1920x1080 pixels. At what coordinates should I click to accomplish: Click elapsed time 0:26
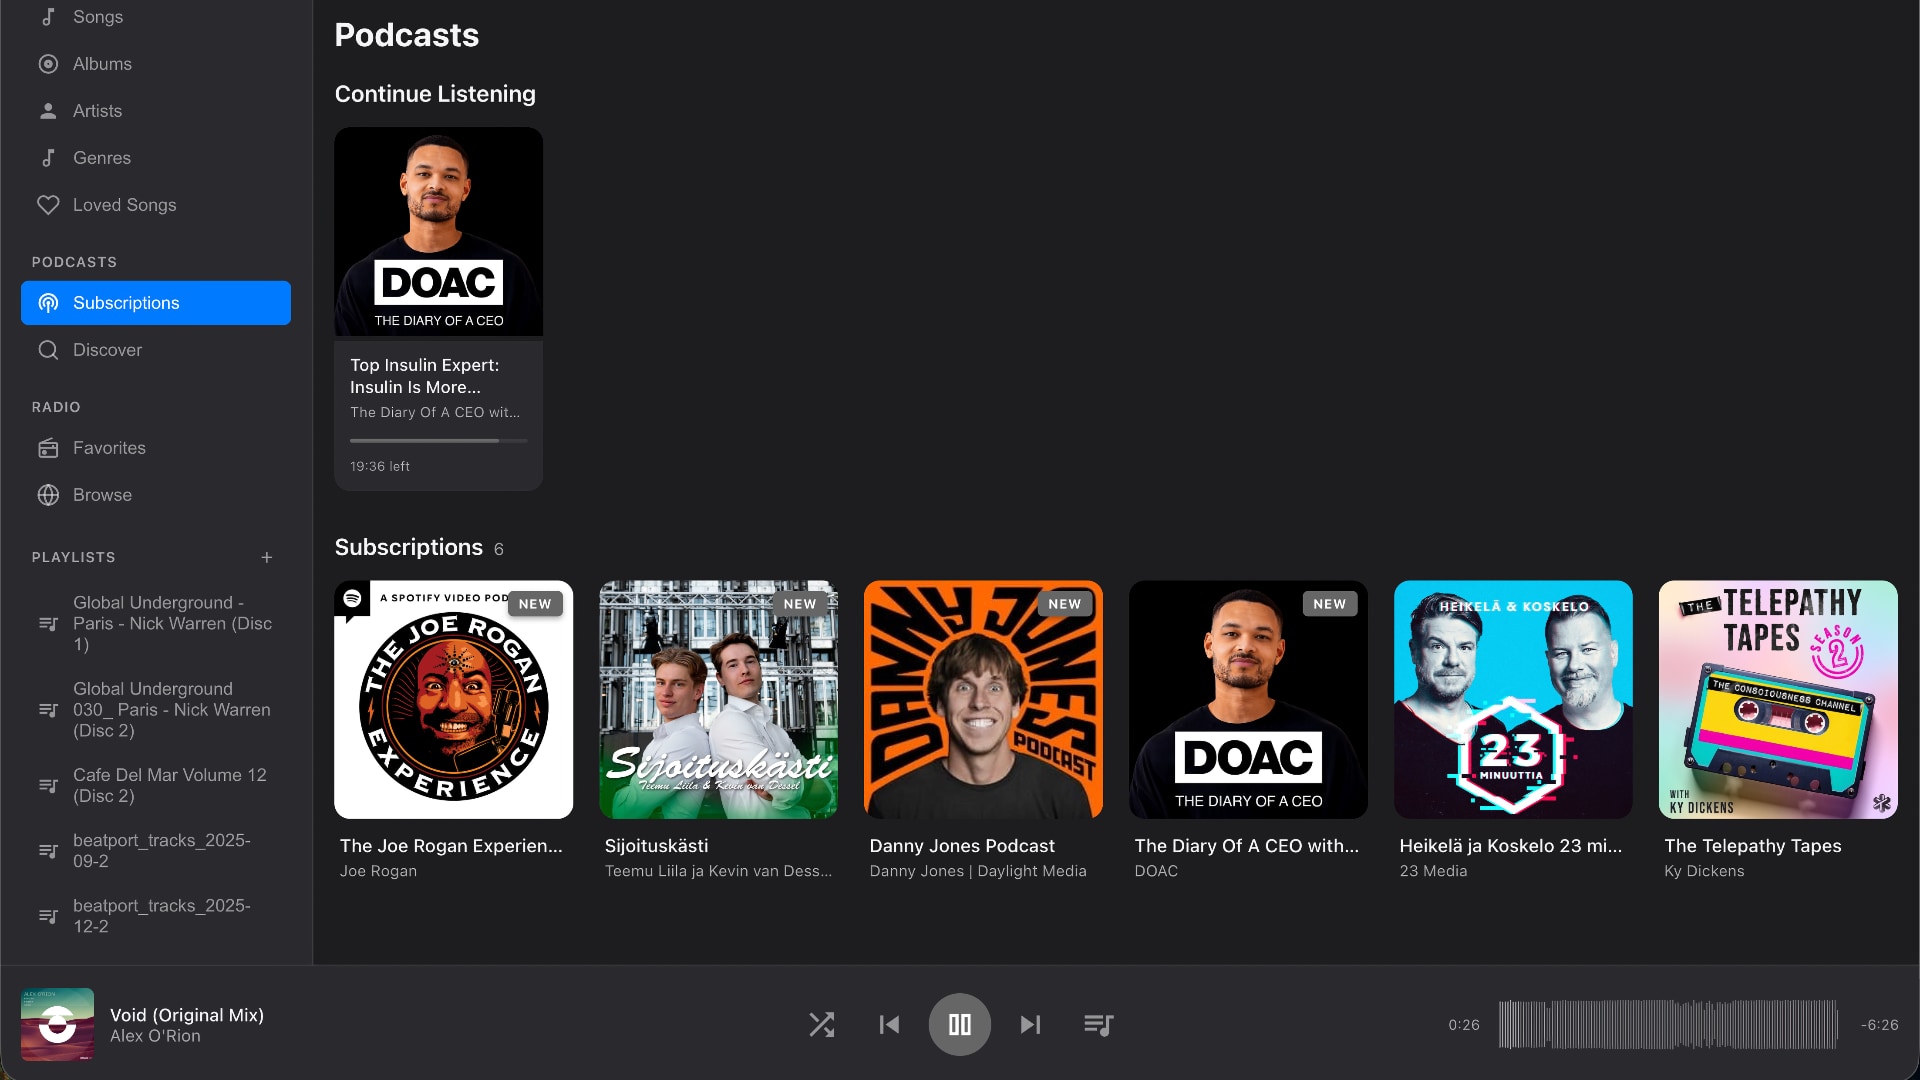[1464, 1025]
